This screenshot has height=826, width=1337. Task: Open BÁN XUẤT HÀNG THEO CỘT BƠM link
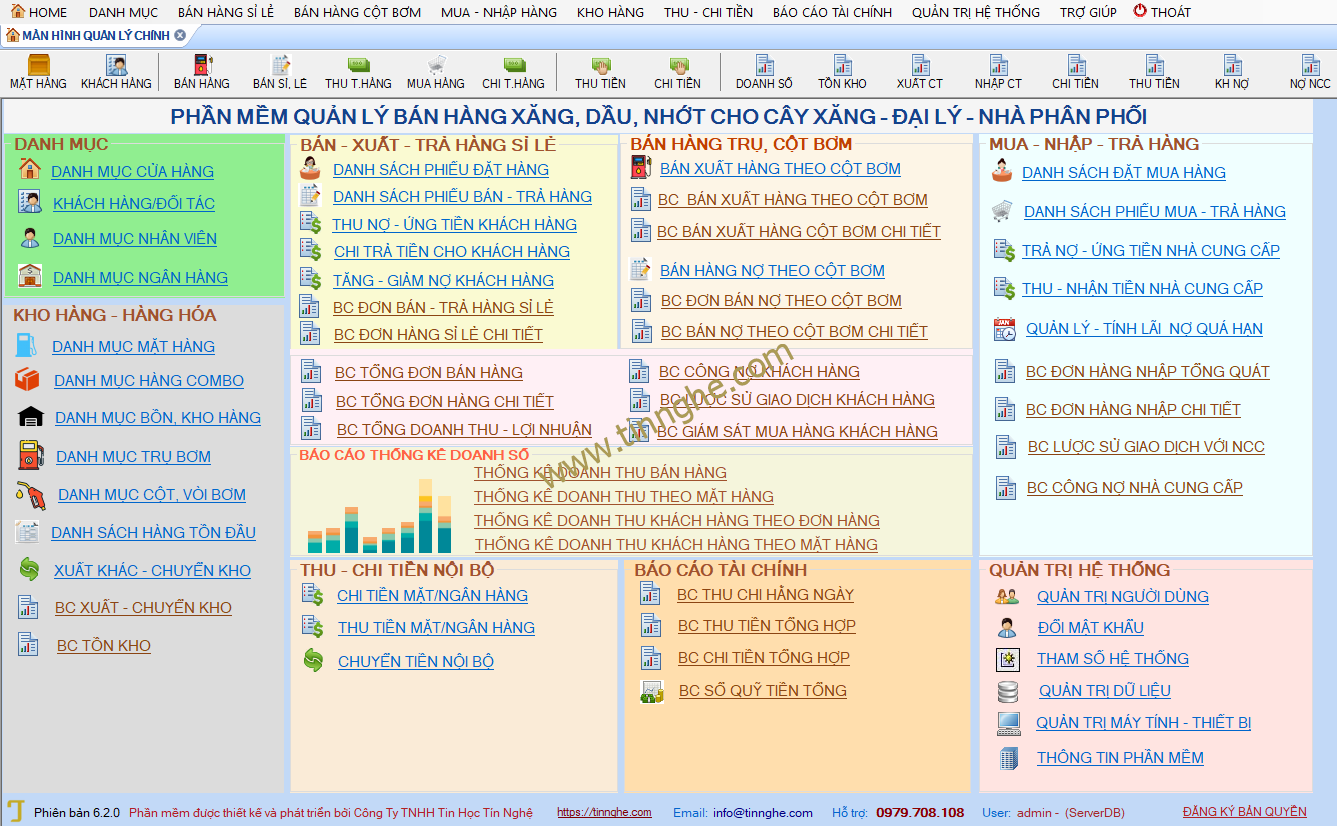(780, 169)
